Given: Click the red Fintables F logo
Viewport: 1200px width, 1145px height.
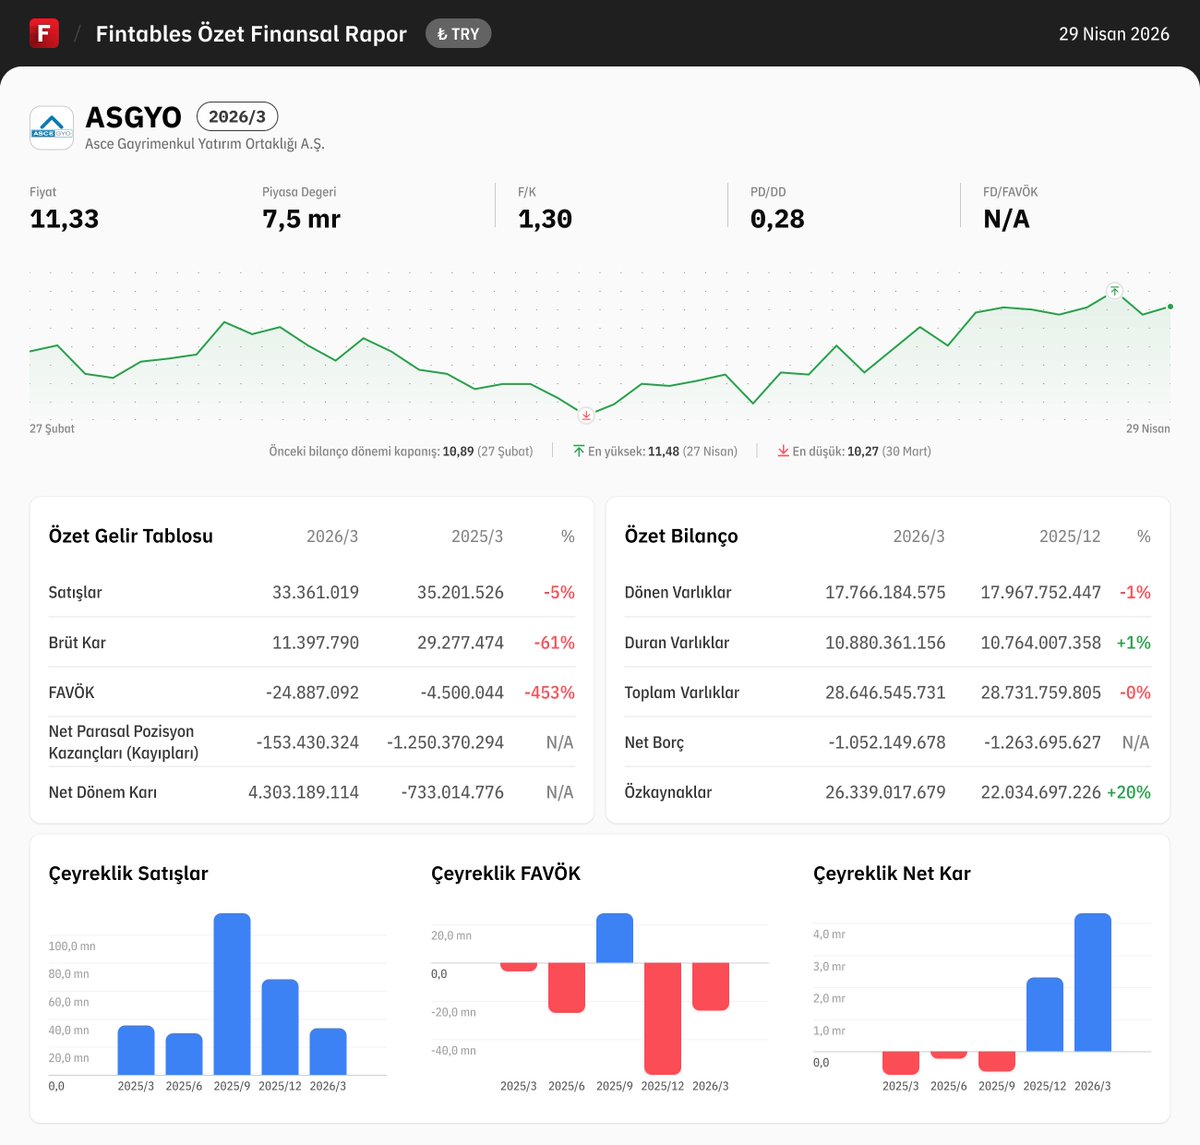Looking at the screenshot, I should 44,33.
